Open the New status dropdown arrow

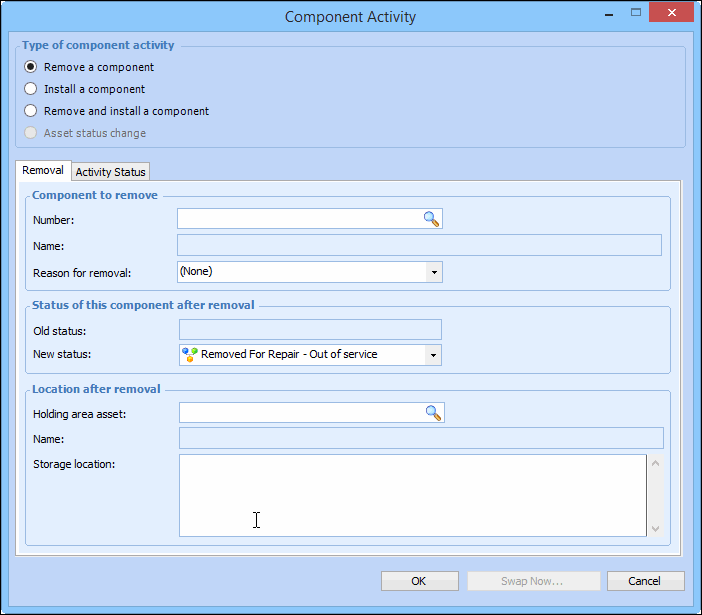[x=433, y=354]
